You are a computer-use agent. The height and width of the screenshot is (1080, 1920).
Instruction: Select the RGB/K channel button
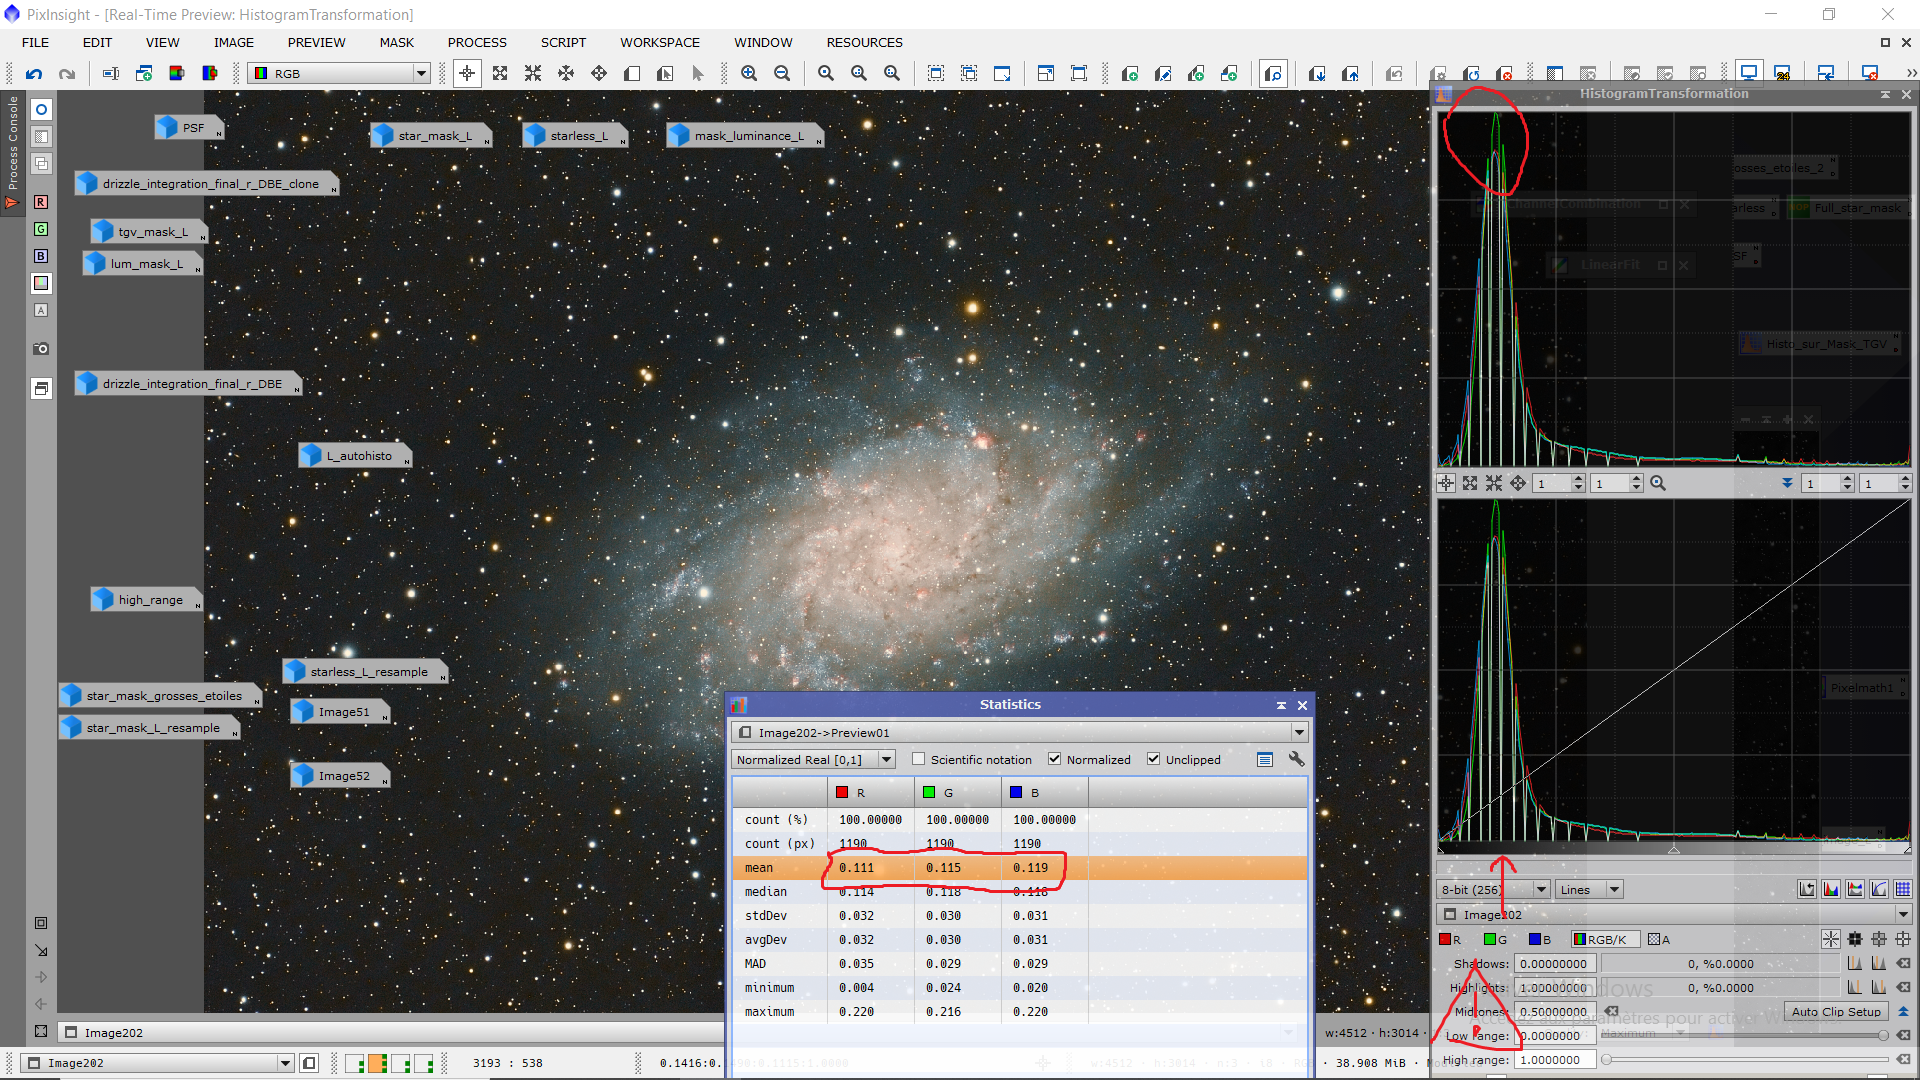(x=1606, y=939)
